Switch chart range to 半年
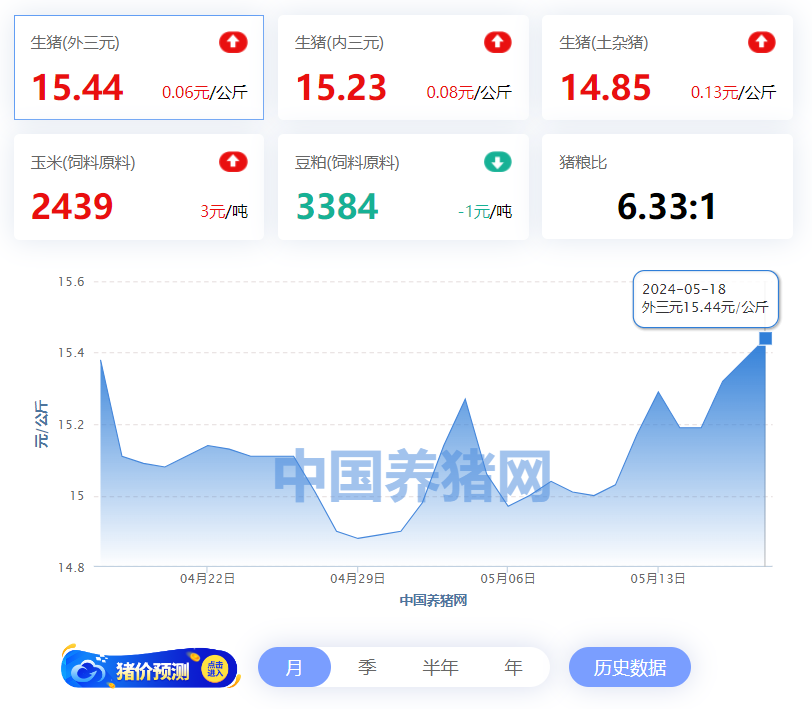Viewport: 812px width, 709px height. [440, 667]
